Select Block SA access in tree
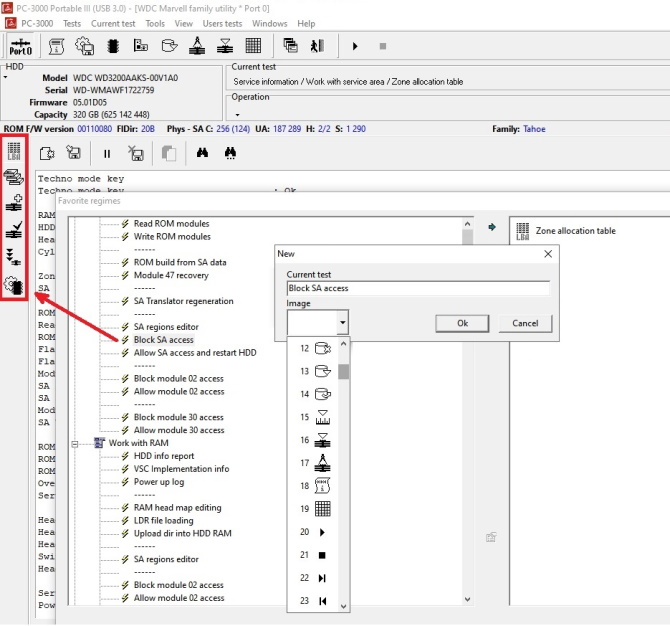 163,340
